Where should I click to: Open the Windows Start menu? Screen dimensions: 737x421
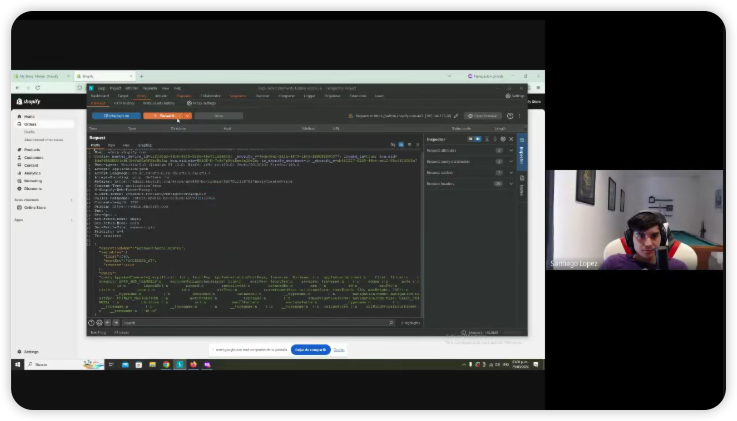click(18, 364)
